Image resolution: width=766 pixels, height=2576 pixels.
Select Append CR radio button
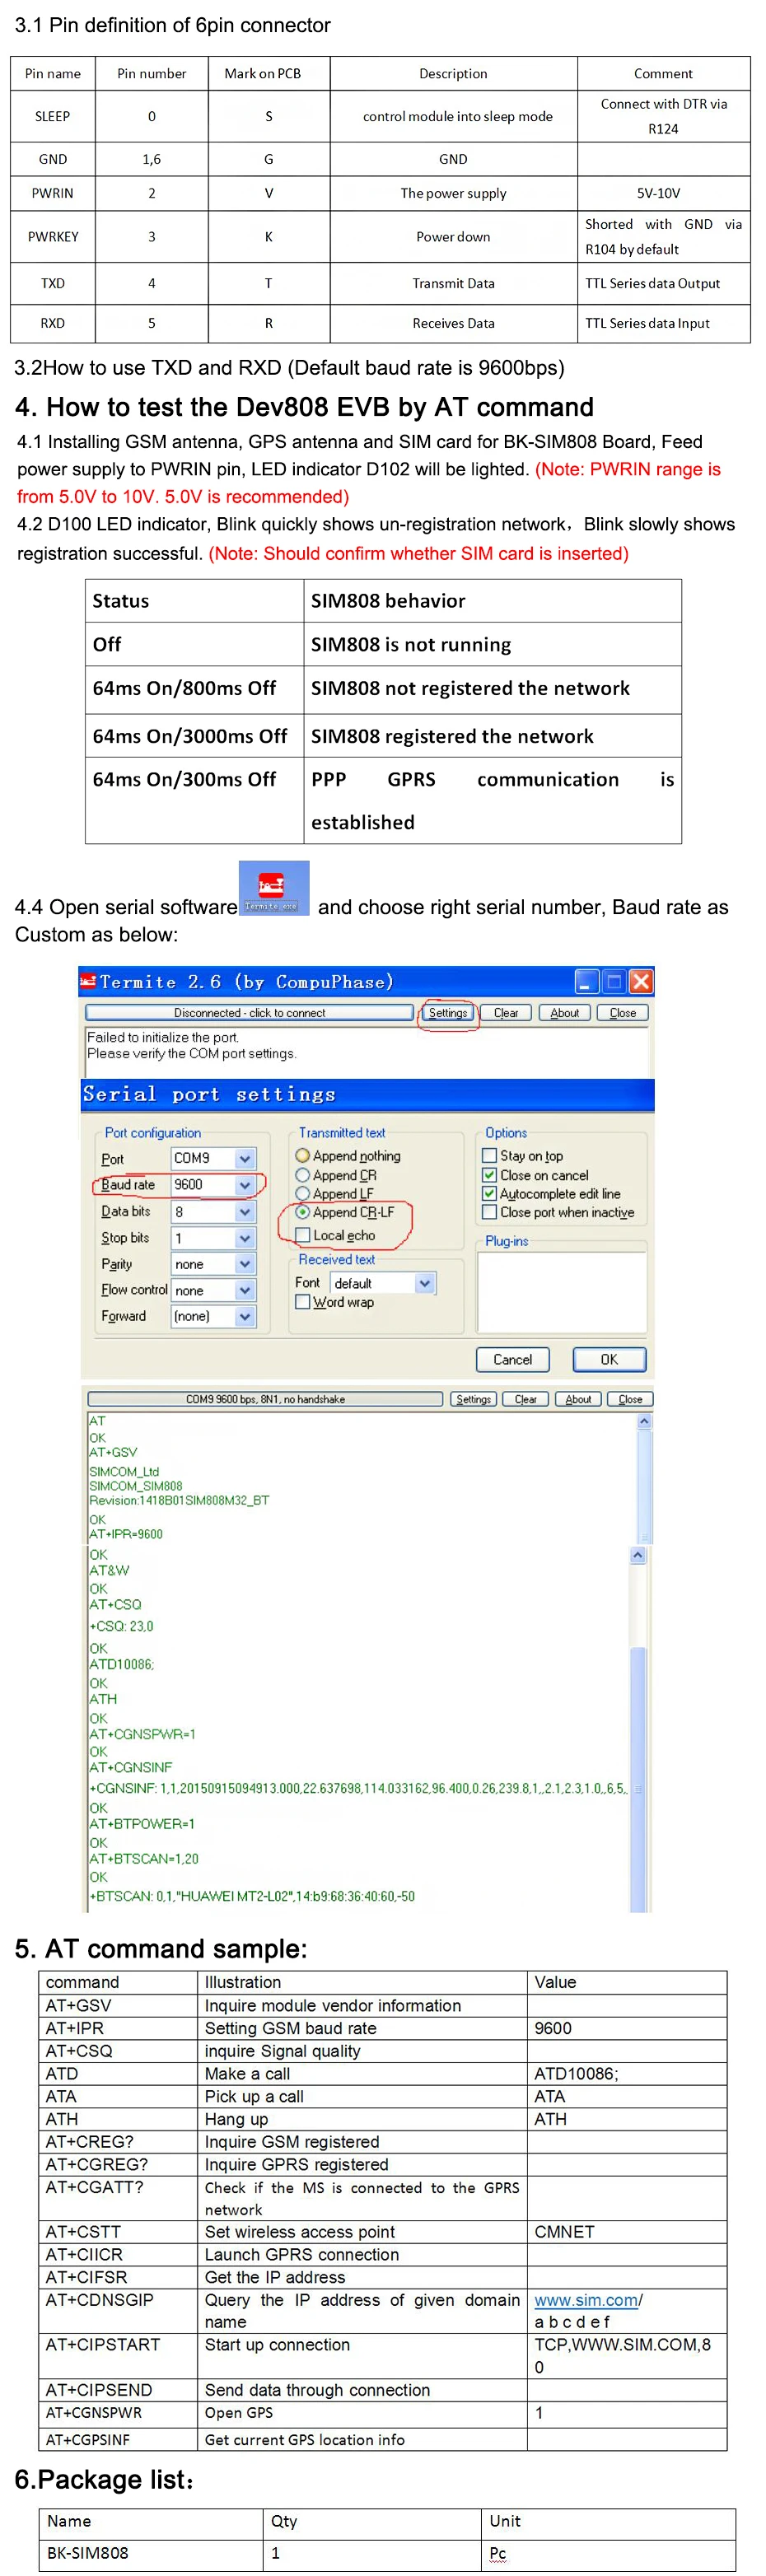[302, 1175]
